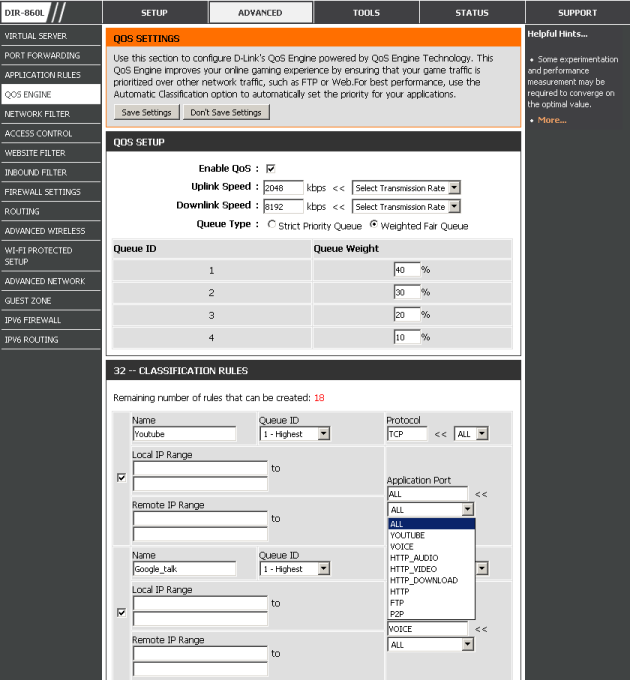Click Youtube rule Protocol TCP field
The width and height of the screenshot is (630, 680).
407,434
